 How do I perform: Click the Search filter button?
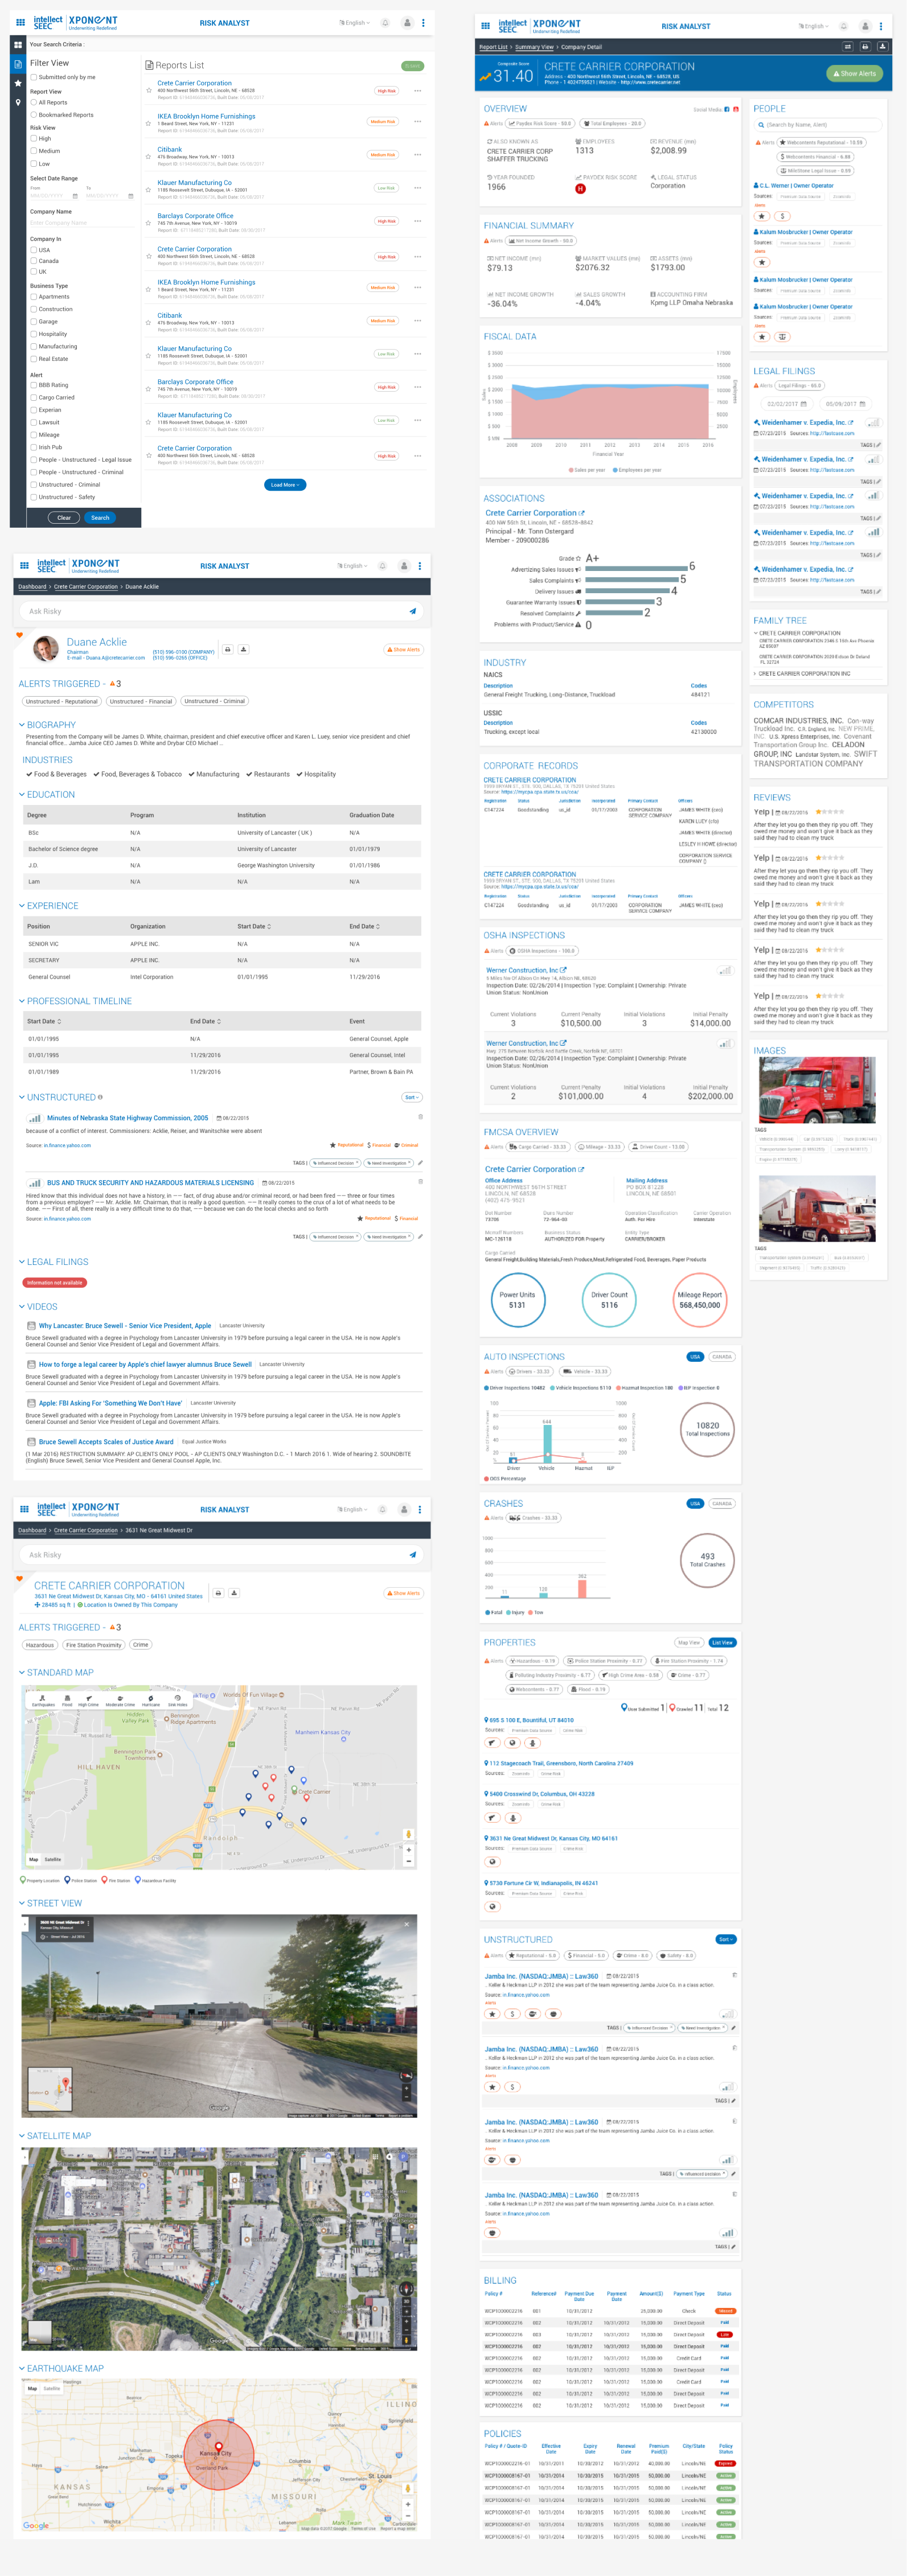click(100, 518)
